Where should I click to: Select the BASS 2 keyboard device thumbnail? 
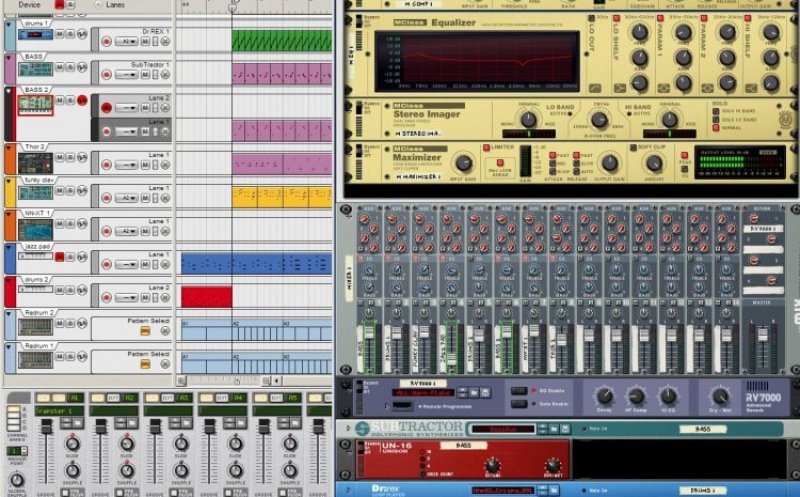point(35,105)
